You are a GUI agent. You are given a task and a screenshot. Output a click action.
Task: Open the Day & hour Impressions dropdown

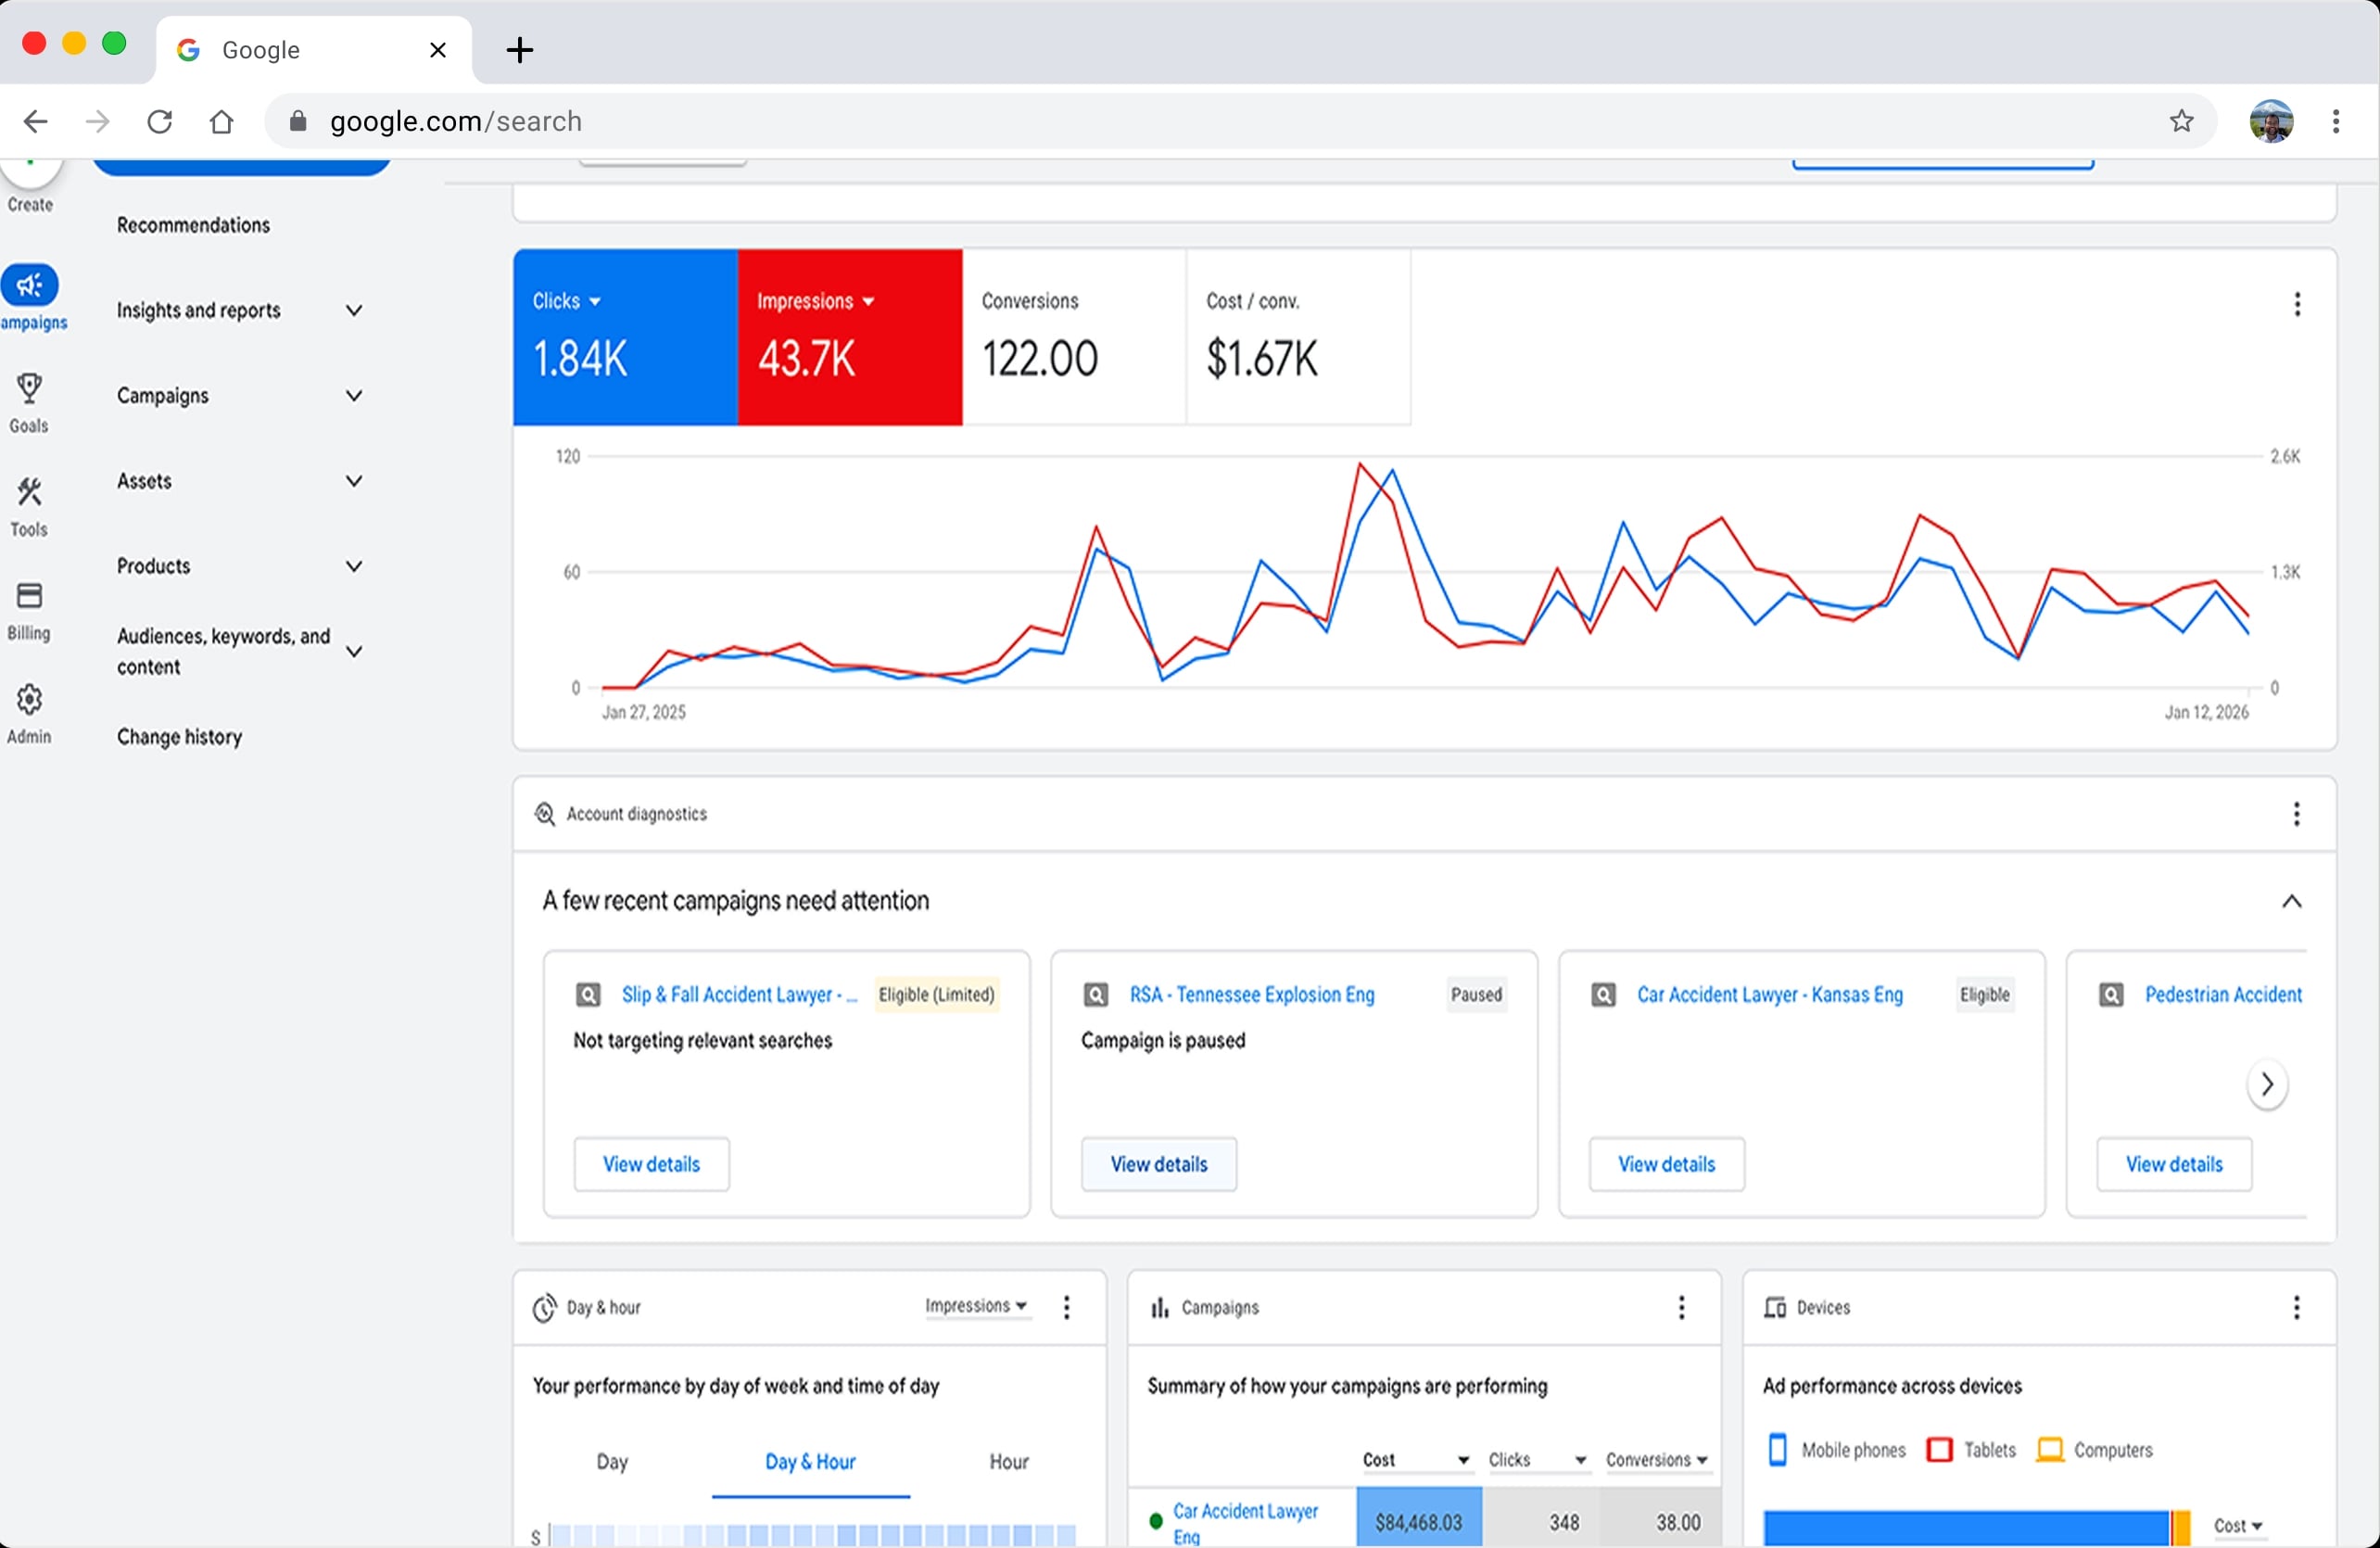tap(977, 1306)
